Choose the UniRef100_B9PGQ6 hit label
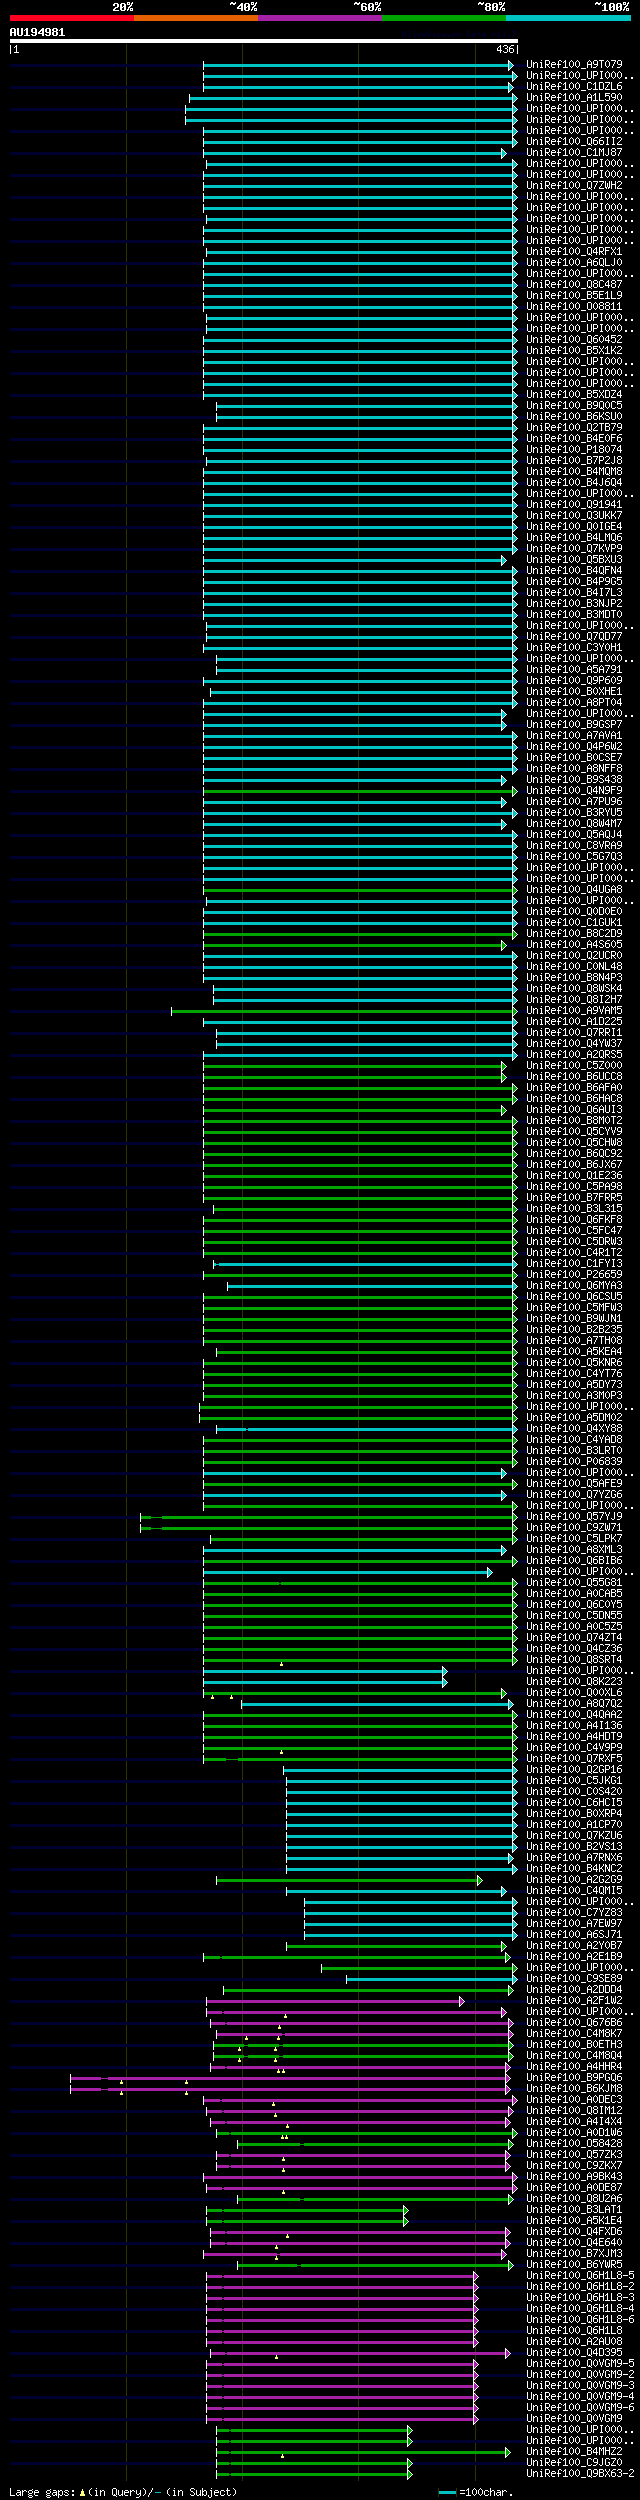 click(574, 2078)
